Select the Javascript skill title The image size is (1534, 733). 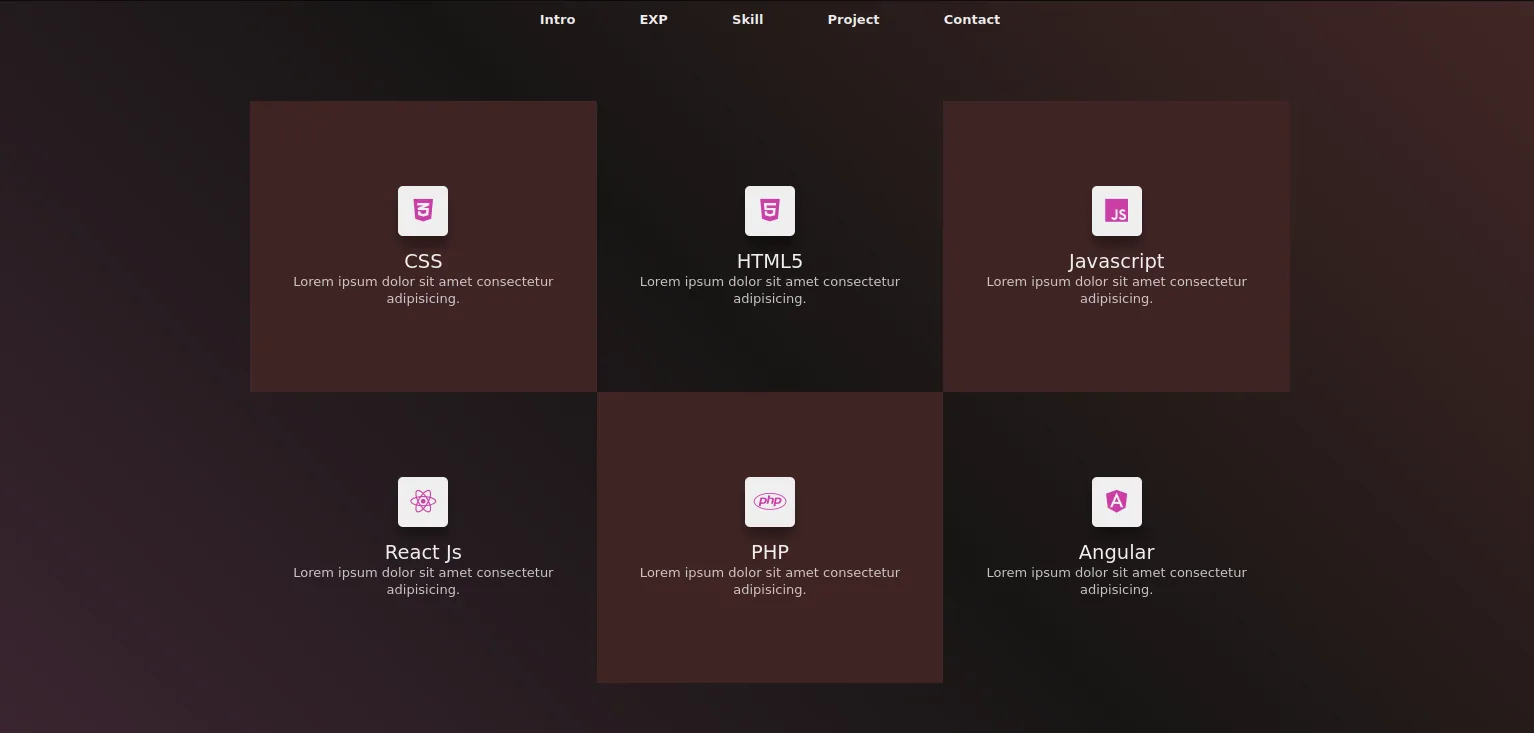(x=1117, y=261)
